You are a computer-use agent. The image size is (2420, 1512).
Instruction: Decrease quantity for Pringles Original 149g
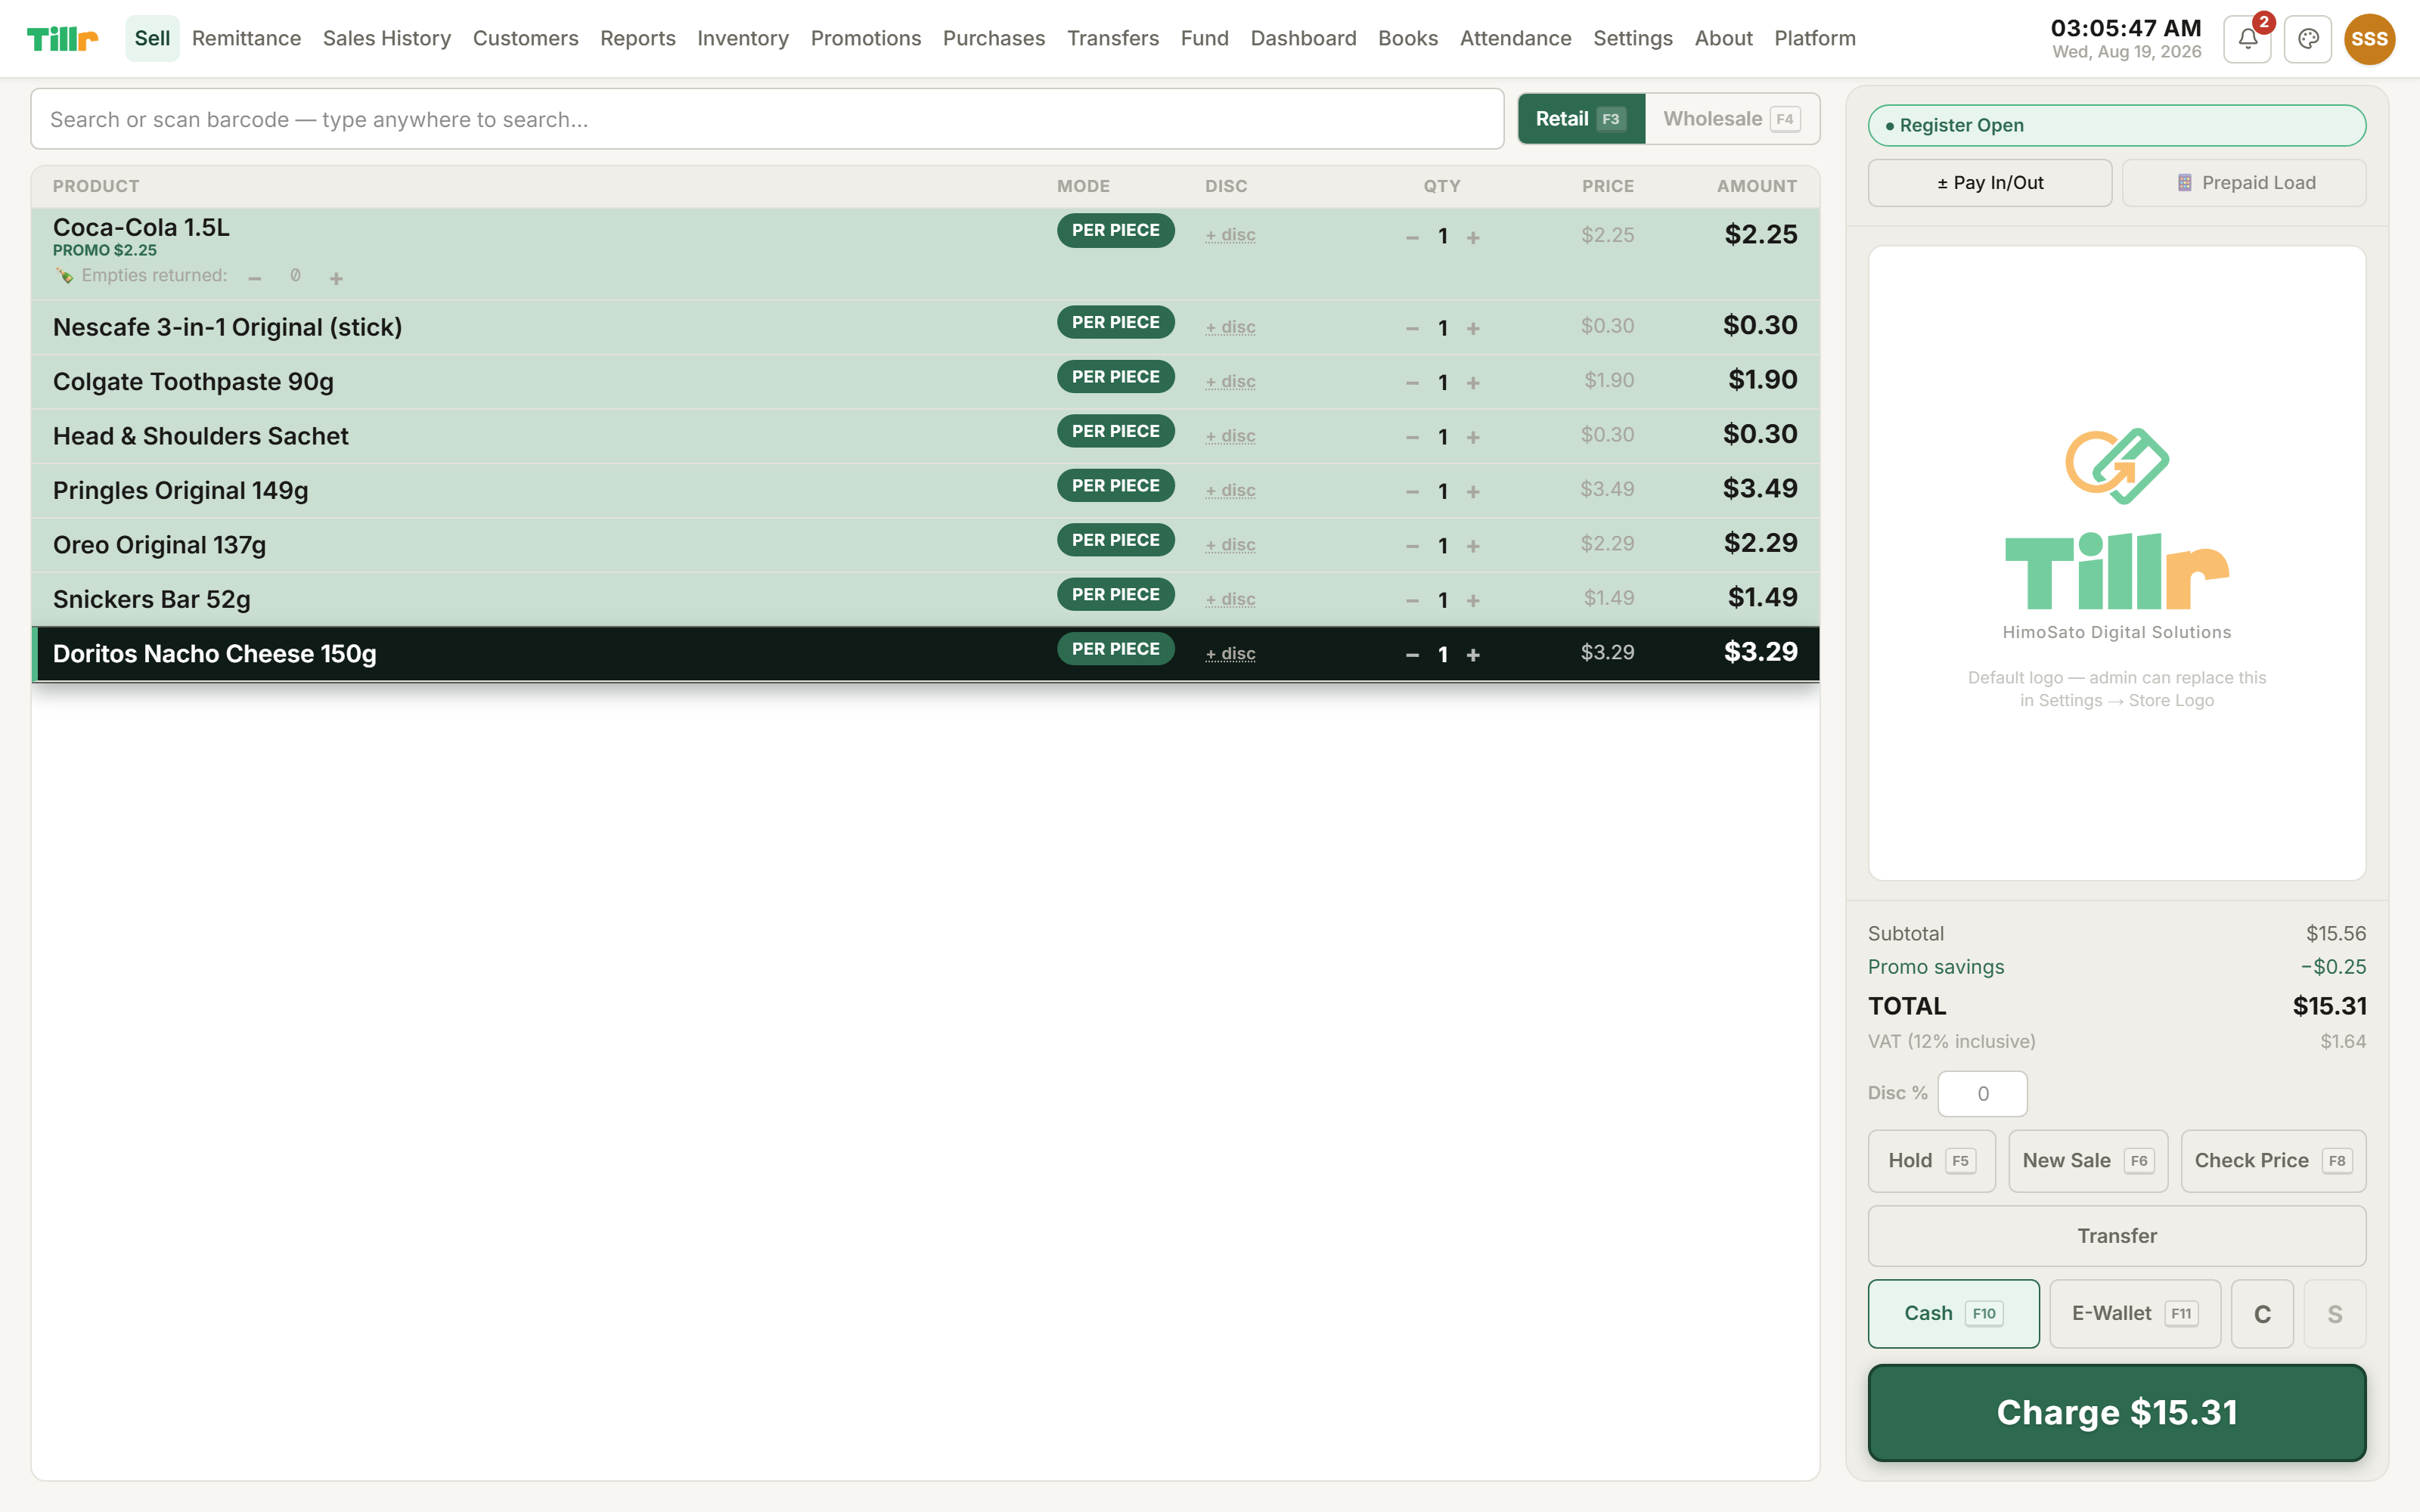pos(1412,491)
